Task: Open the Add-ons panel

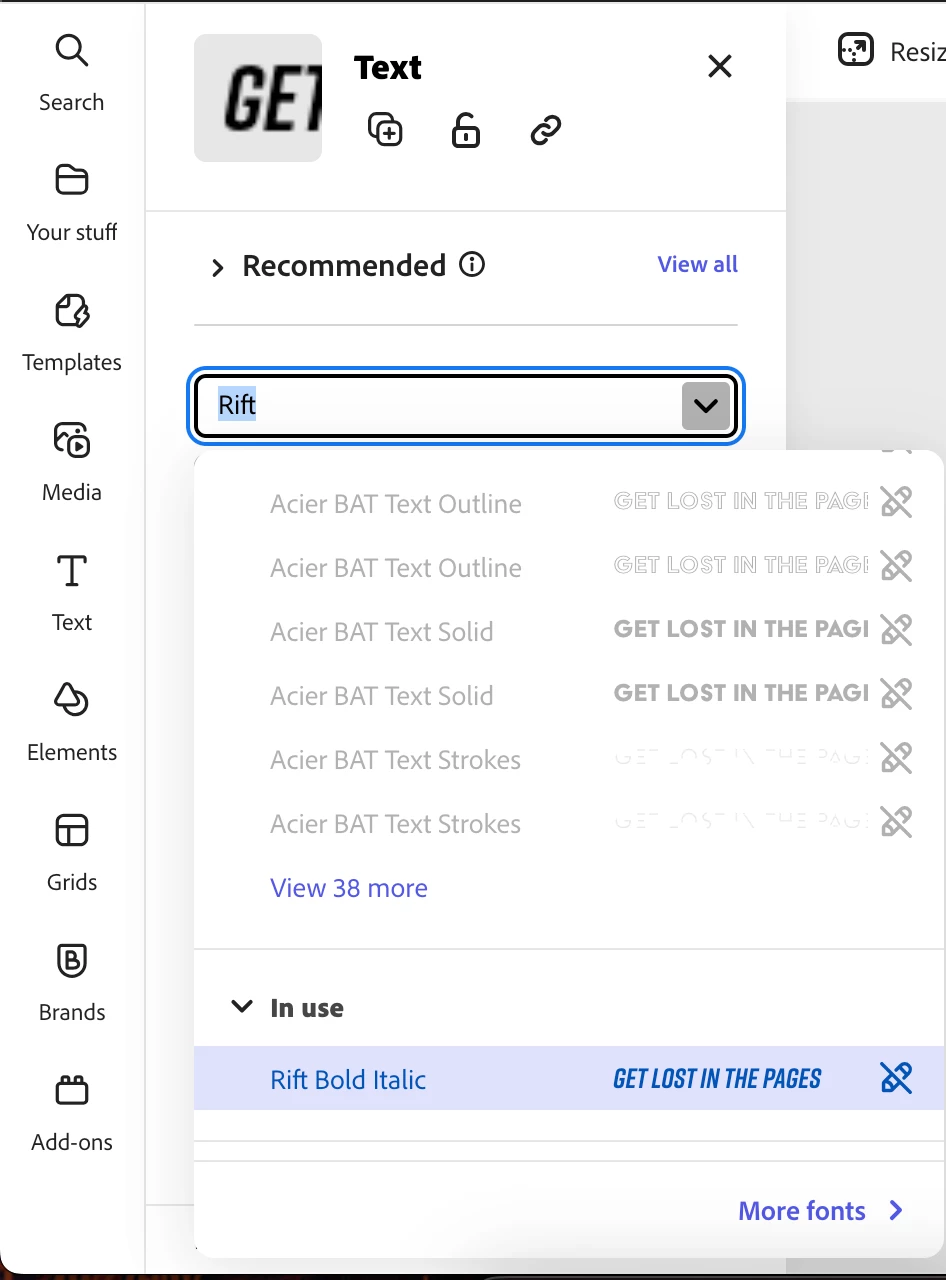Action: [x=71, y=1112]
